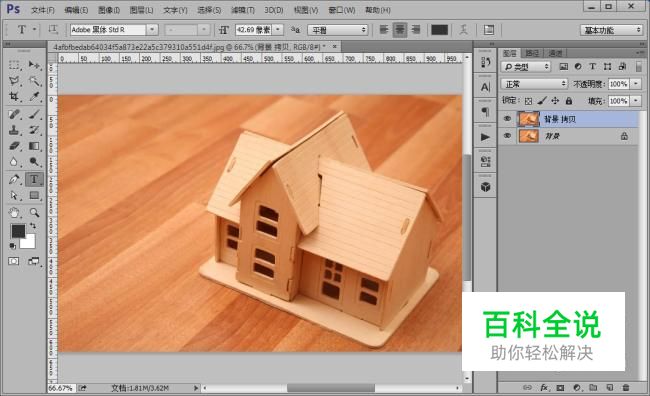650x396 pixels.
Task: Click the create new layer icon
Action: coord(609,388)
